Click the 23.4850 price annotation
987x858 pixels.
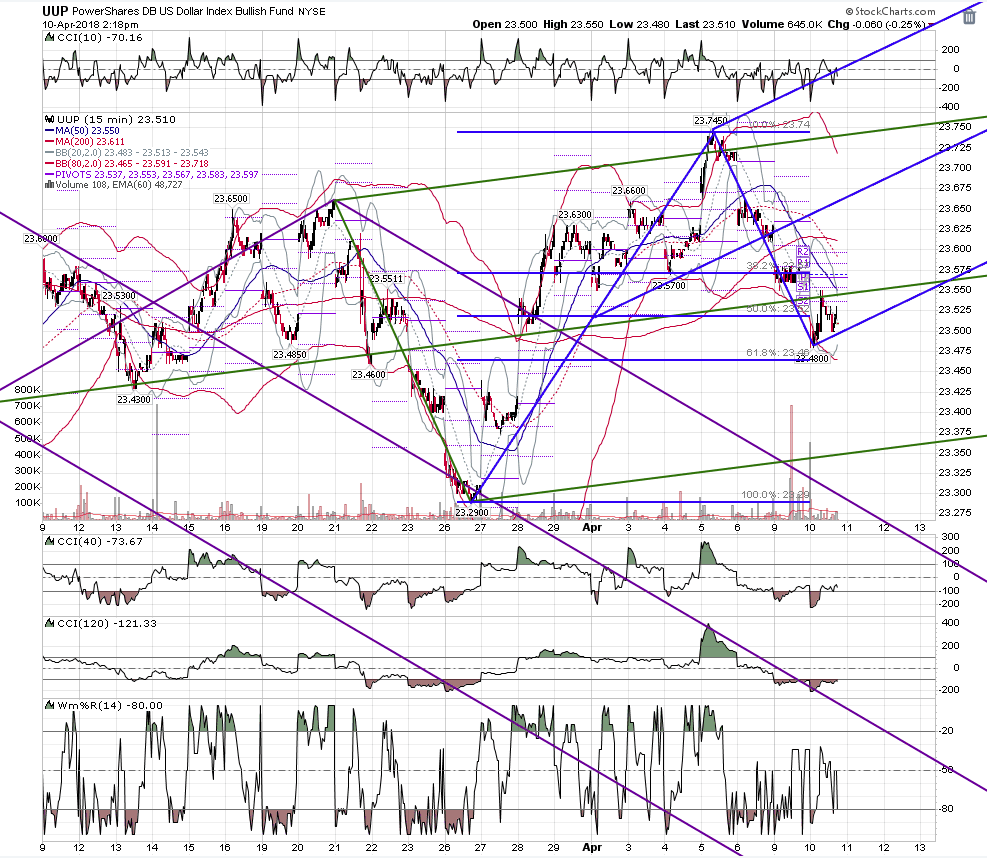(290, 355)
